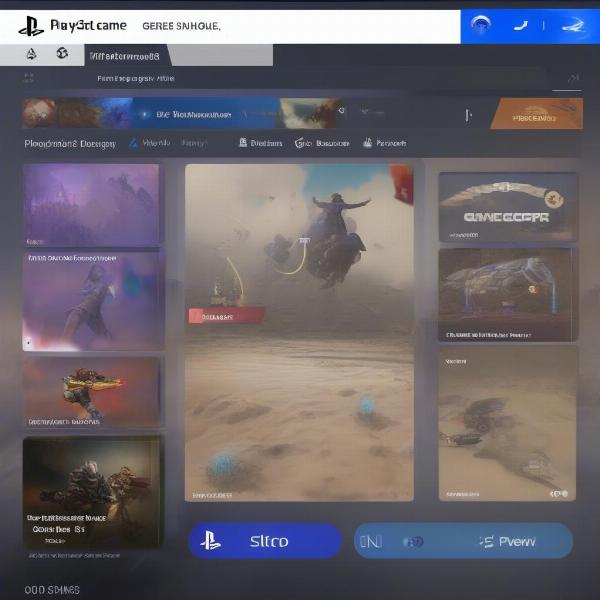Image resolution: width=600 pixels, height=600 pixels.
Task: Click the red bookmark corner on main image
Action: click(402, 184)
